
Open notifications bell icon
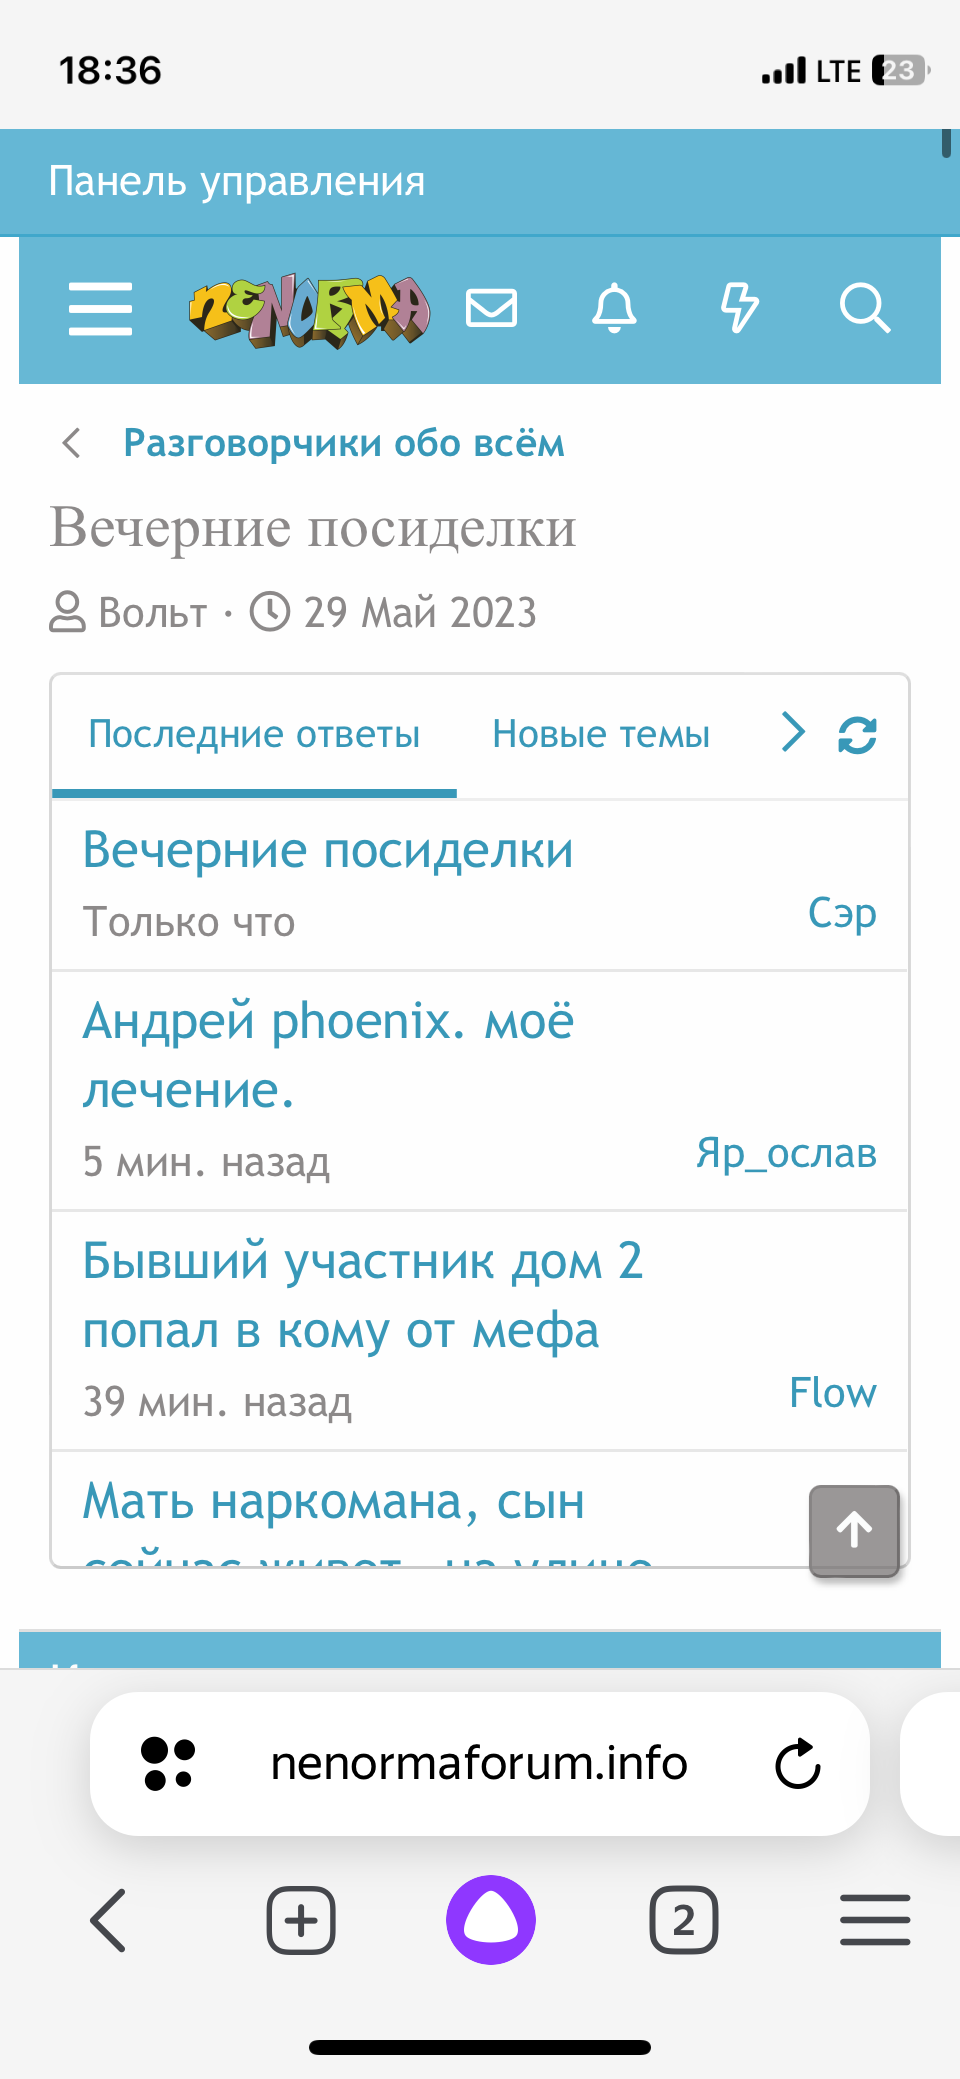614,308
